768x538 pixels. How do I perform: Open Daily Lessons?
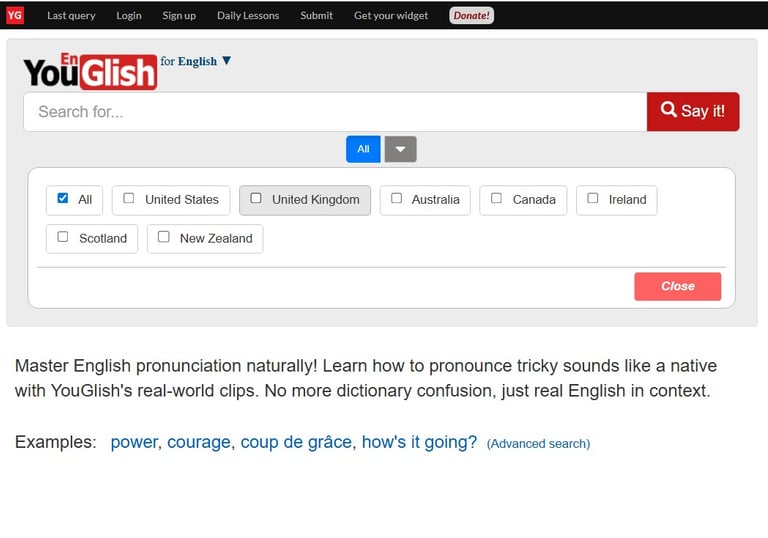click(x=248, y=16)
